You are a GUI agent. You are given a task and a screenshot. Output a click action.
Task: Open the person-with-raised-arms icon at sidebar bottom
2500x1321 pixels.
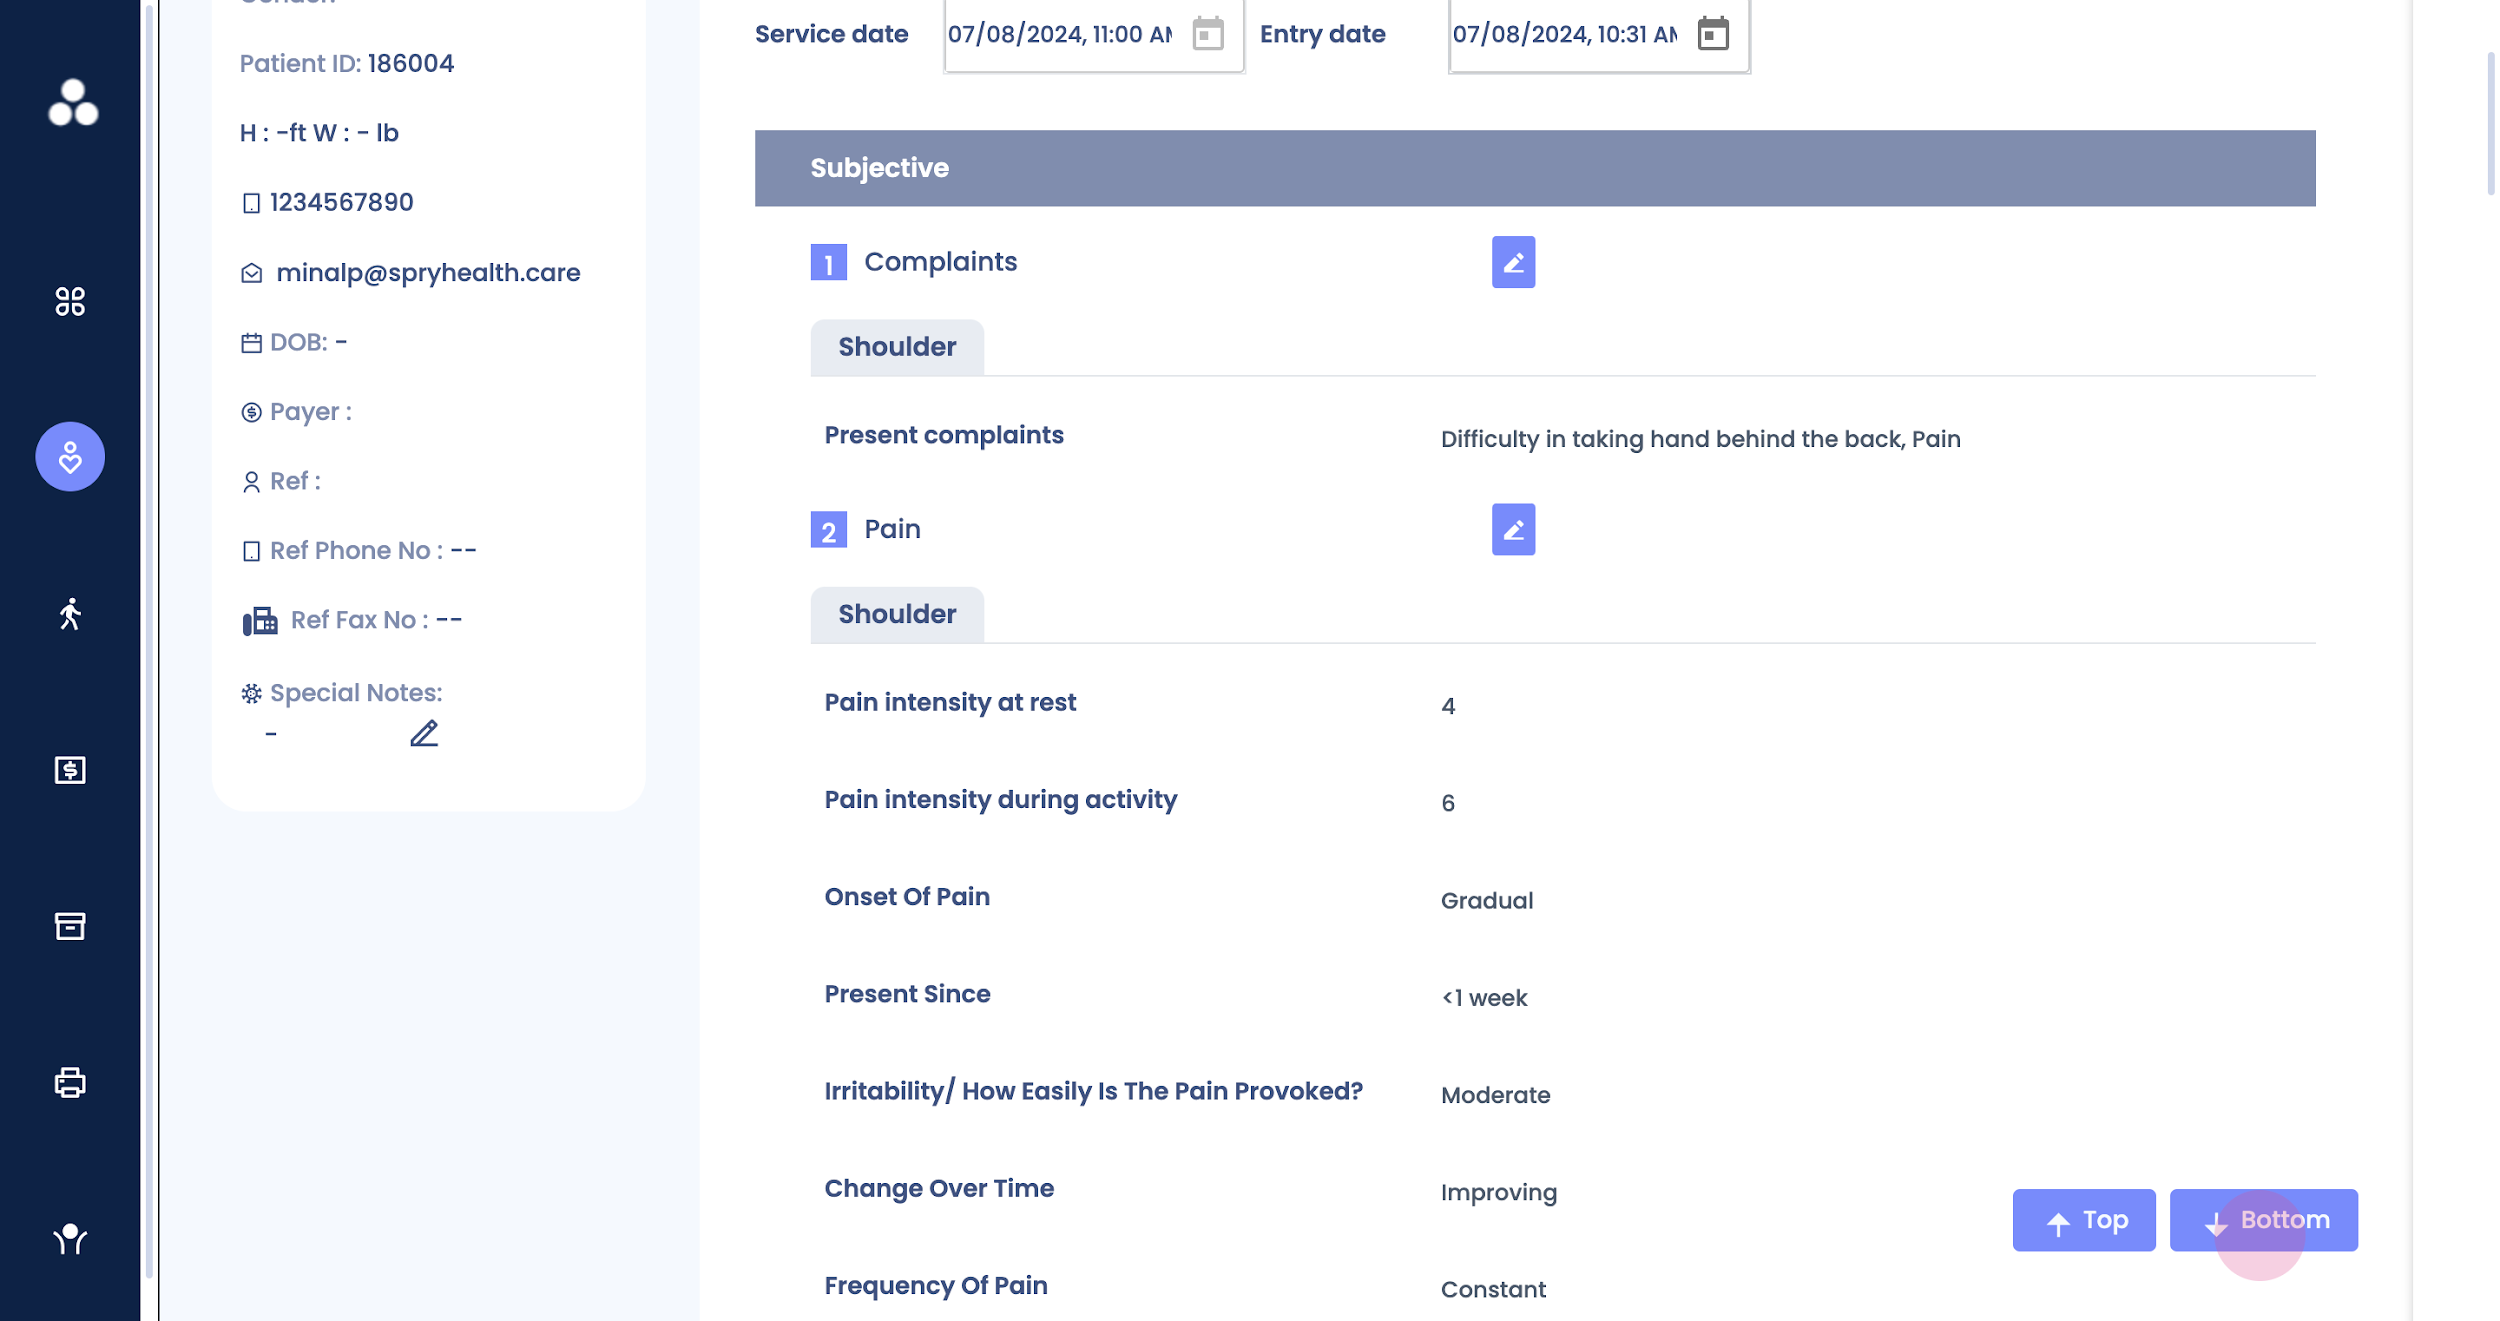point(70,1239)
